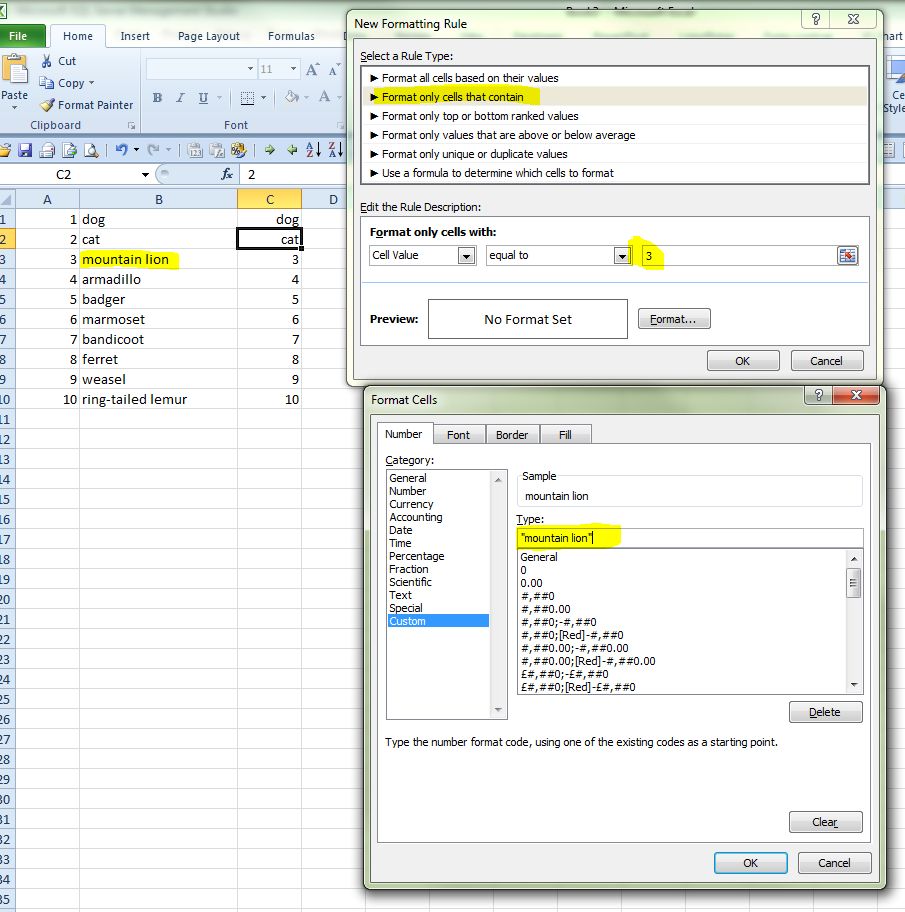
Task: Click the Paste Values (123) icon
Action: 195,151
